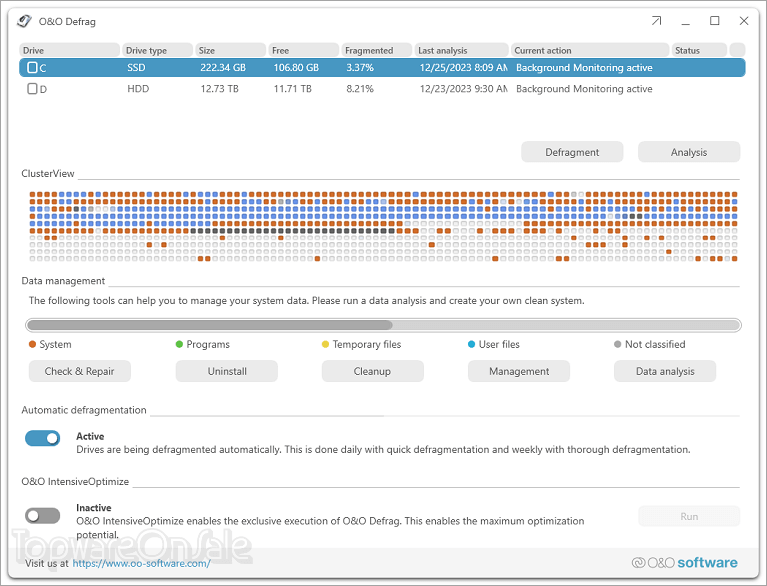Click the SSD drive type cell
Viewport: 767px width, 586px height.
click(x=136, y=68)
